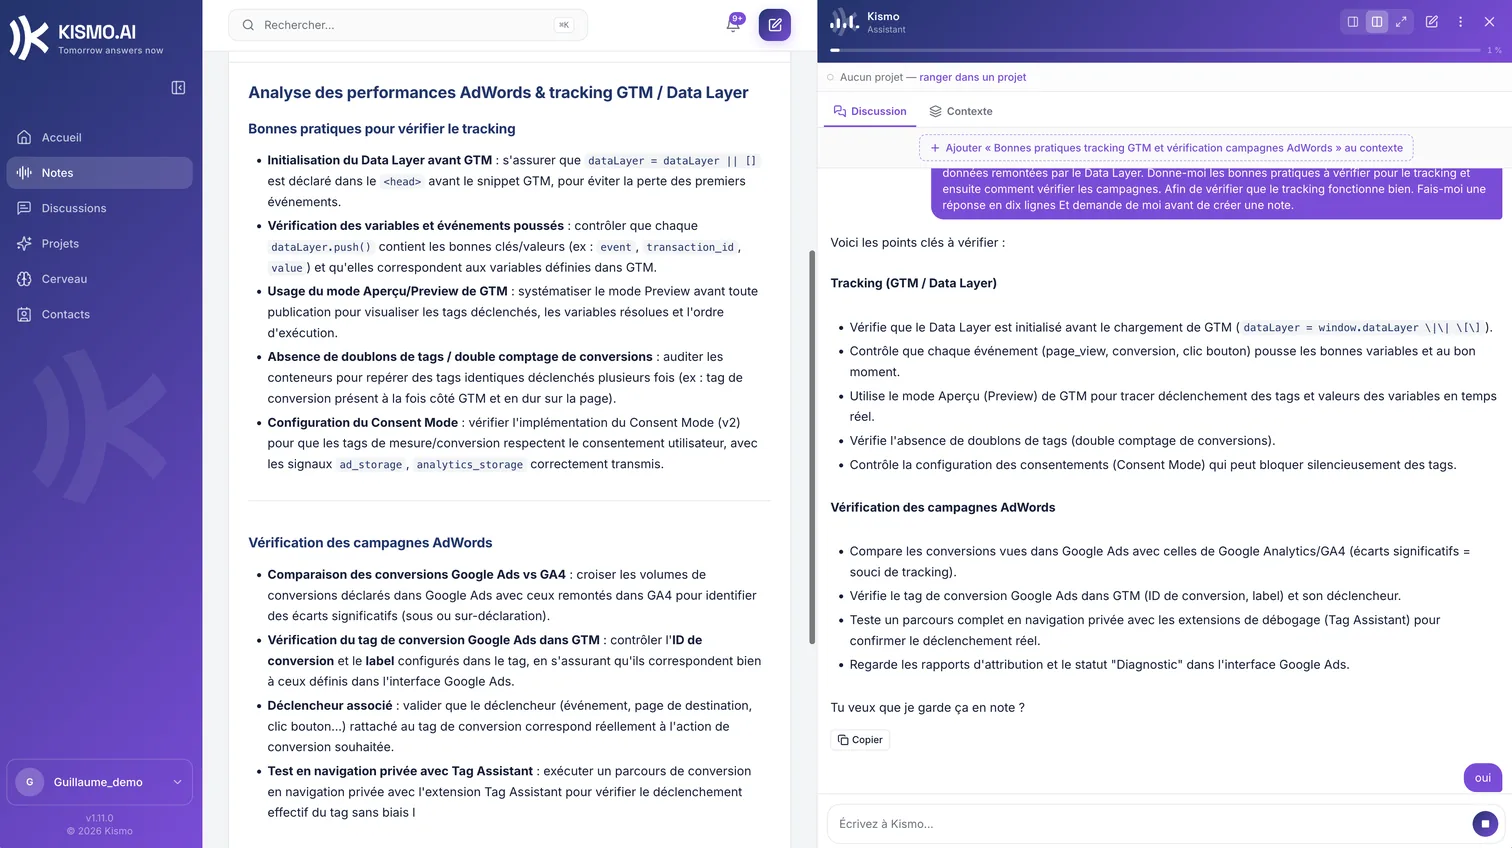Click the 'Voici les points clés à vérifier' line
This screenshot has height=848, width=1512.
click(x=917, y=243)
